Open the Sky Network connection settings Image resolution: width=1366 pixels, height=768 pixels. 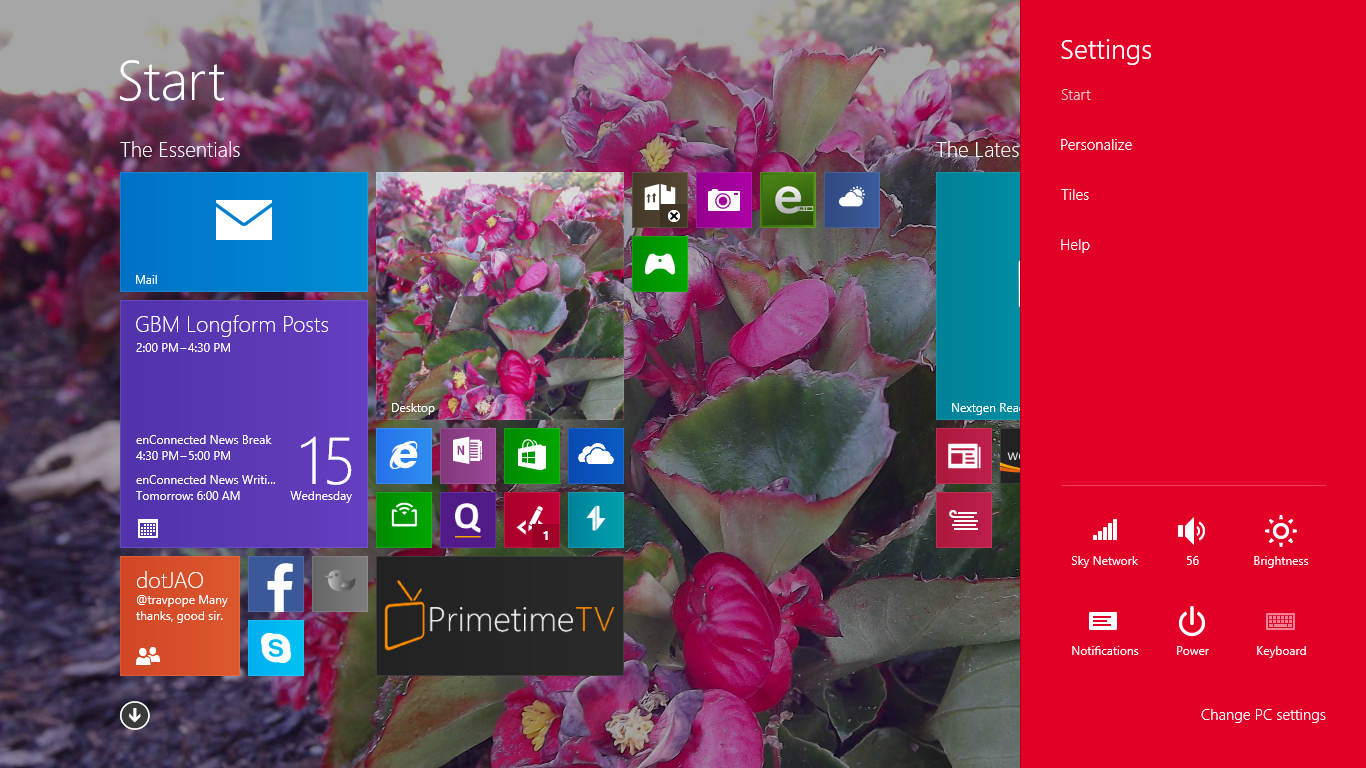pos(1104,541)
